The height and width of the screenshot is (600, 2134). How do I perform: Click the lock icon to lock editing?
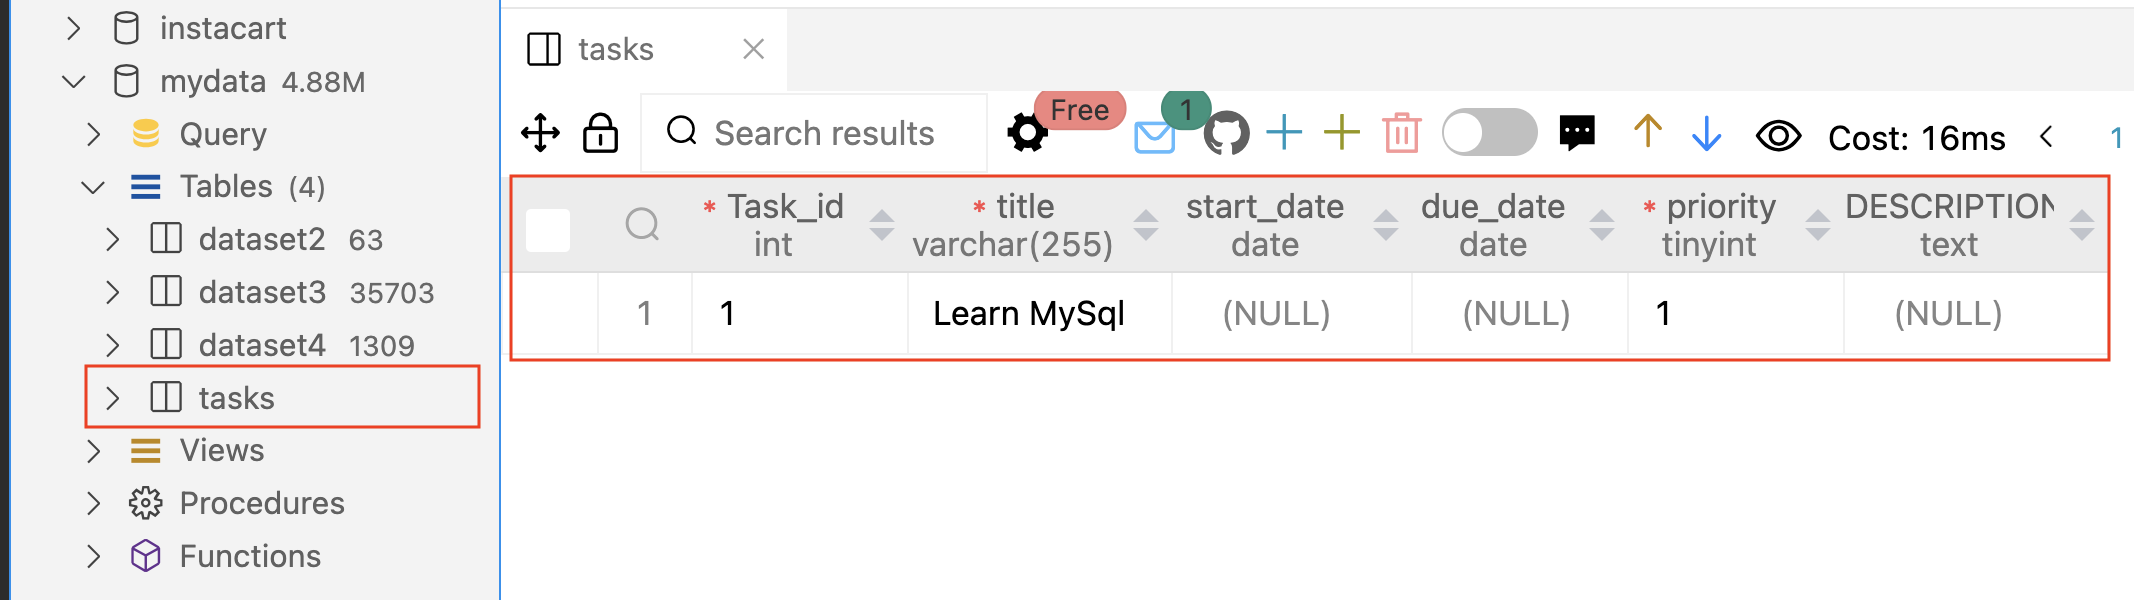pyautogui.click(x=599, y=131)
